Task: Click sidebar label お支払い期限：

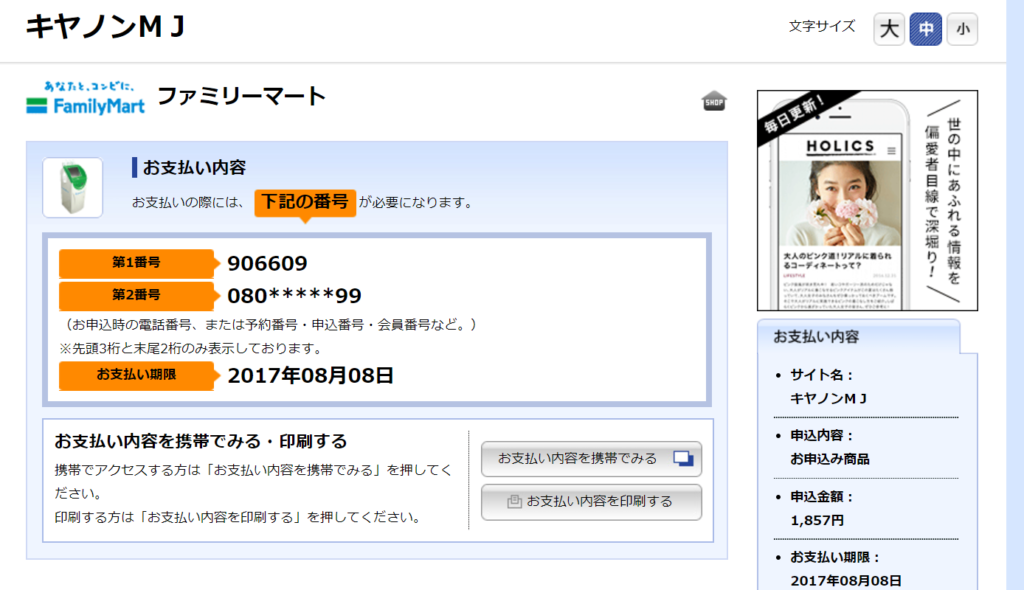Action: (835, 557)
